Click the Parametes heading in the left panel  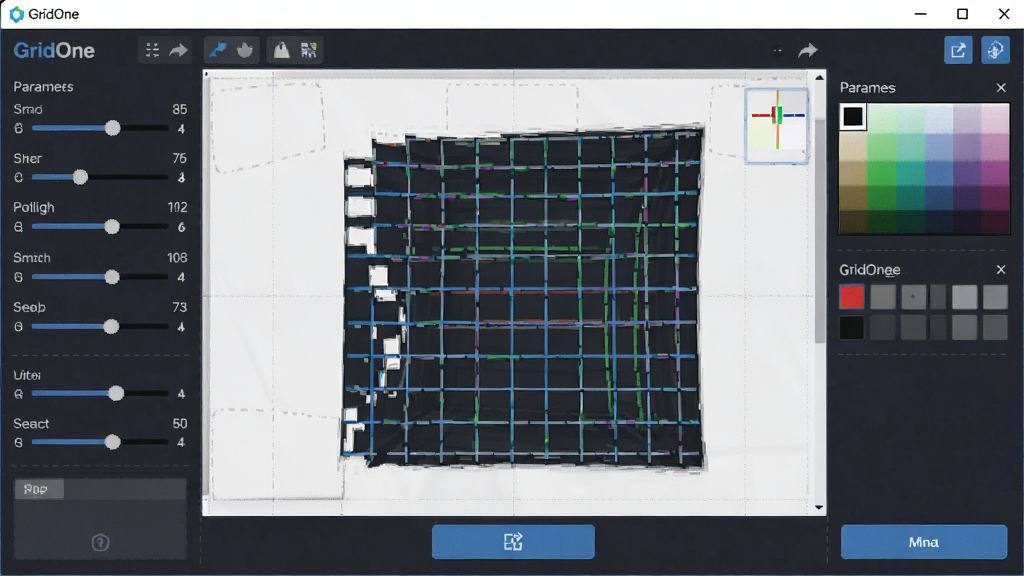coord(43,87)
